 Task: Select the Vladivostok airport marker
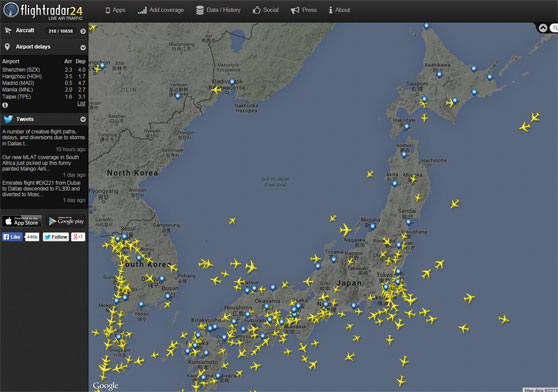point(232,82)
